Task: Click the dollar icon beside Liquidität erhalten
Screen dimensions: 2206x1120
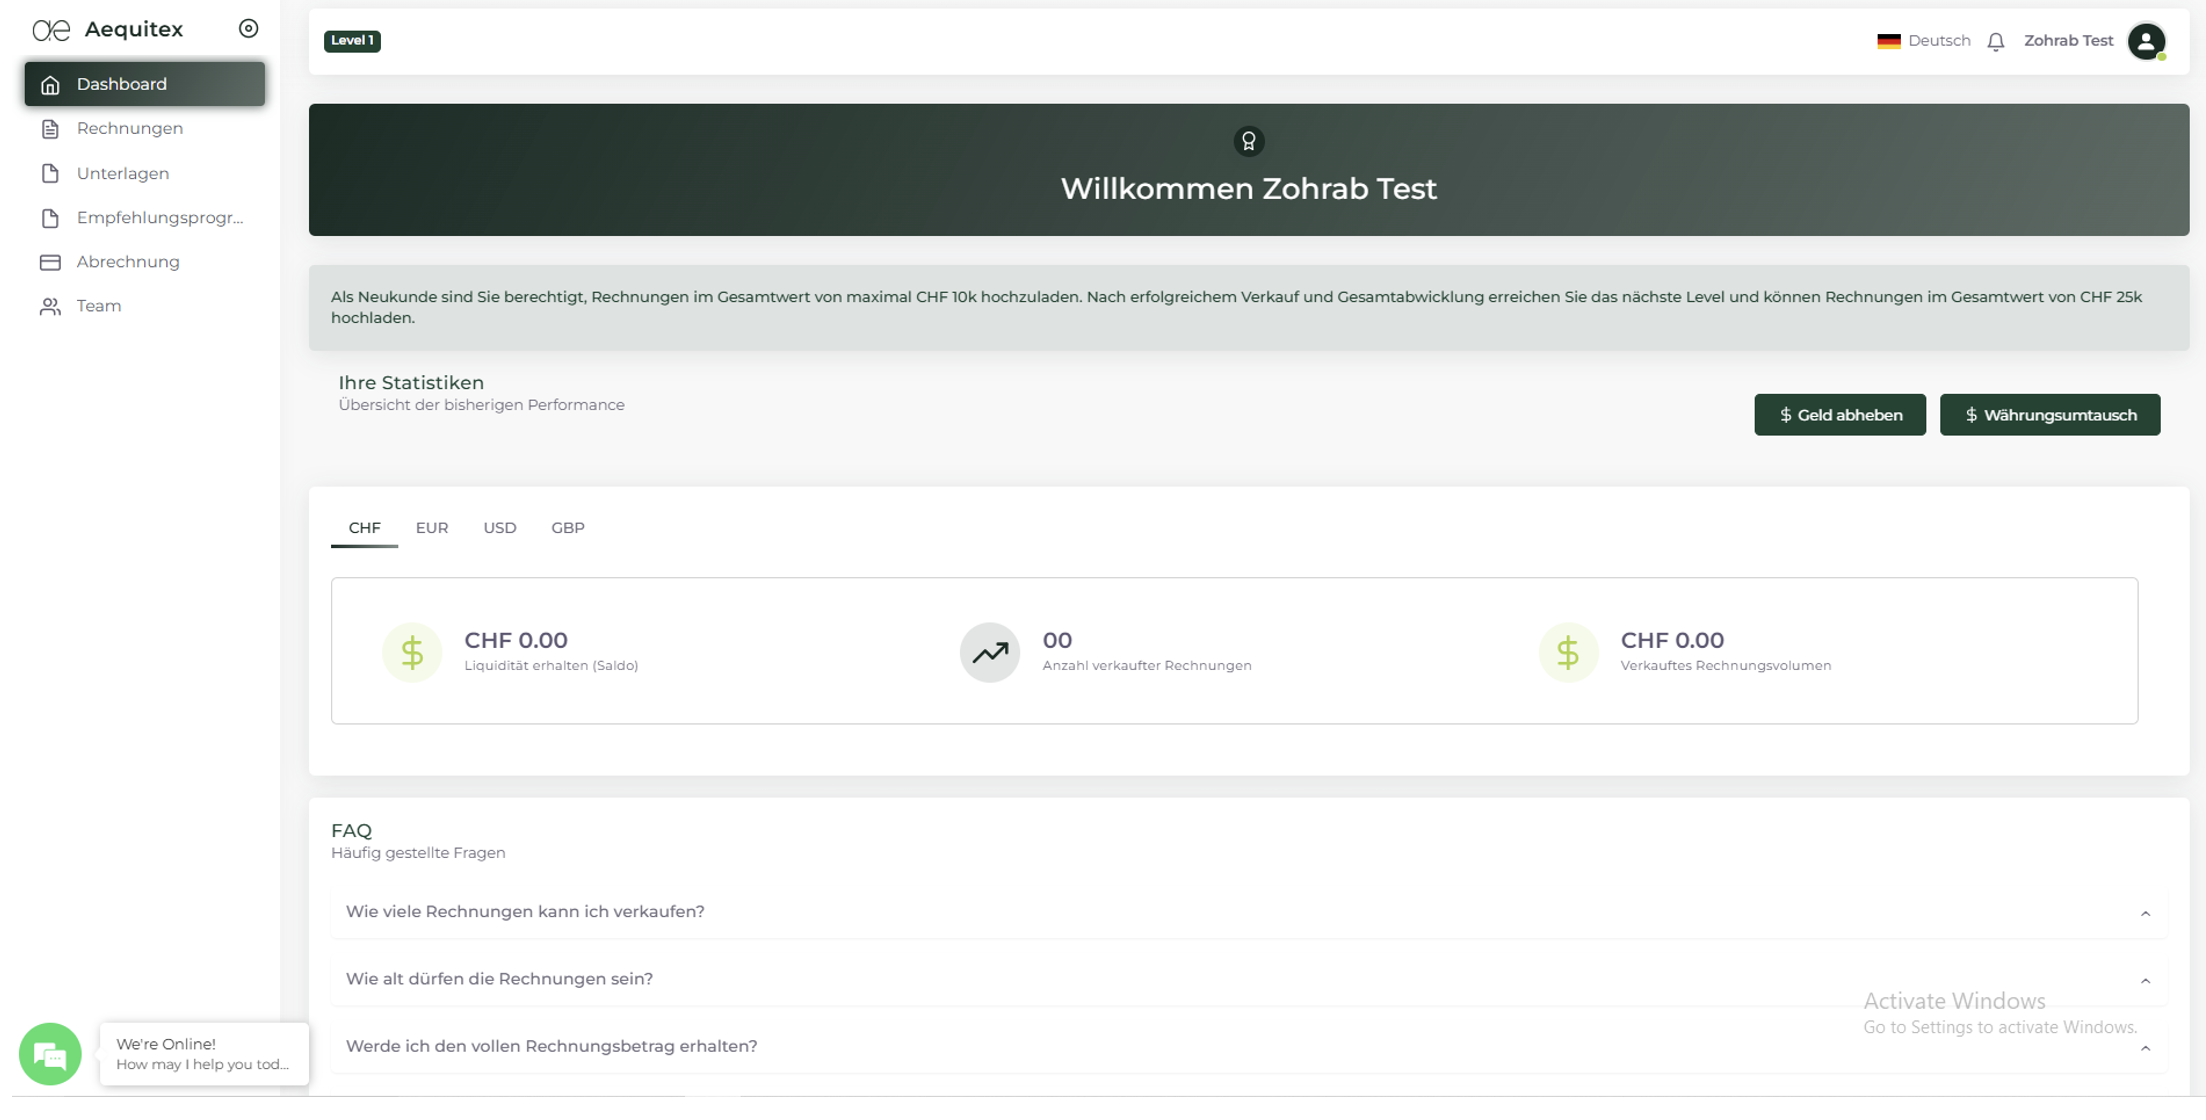Action: (x=412, y=652)
